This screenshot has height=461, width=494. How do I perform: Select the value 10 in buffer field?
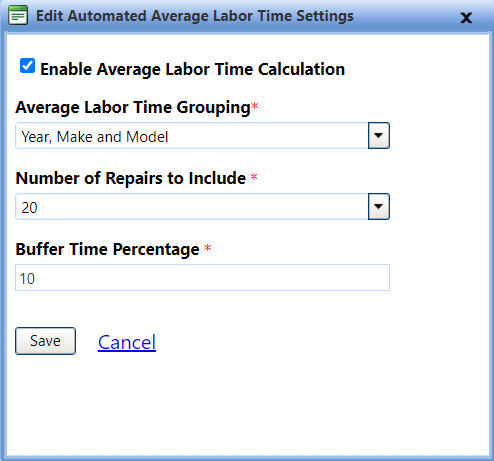coord(27,279)
